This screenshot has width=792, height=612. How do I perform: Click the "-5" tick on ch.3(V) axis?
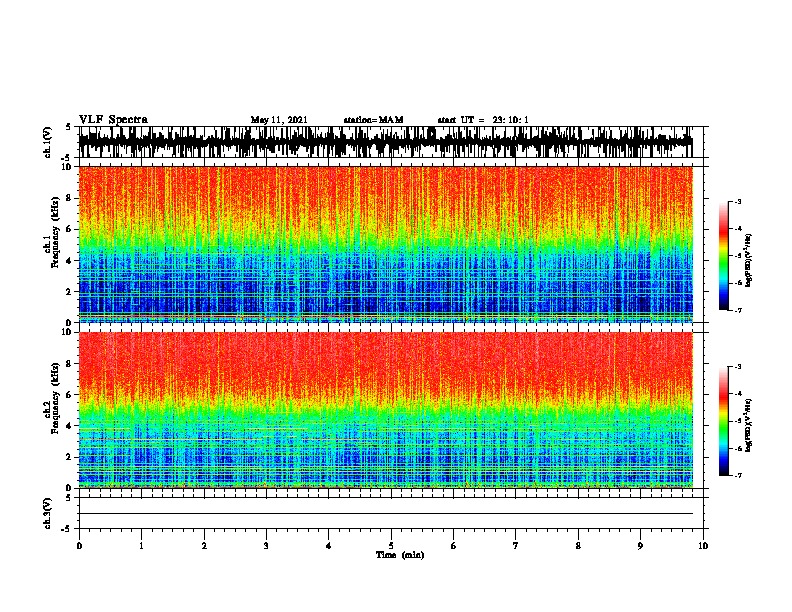click(68, 529)
